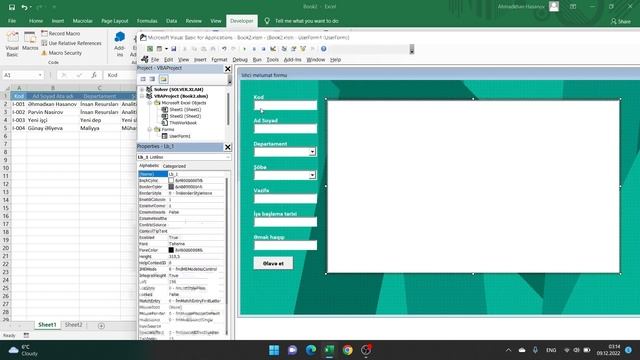640x360 pixels.
Task: Click the Əlavə et button on the form
Action: coord(273,263)
